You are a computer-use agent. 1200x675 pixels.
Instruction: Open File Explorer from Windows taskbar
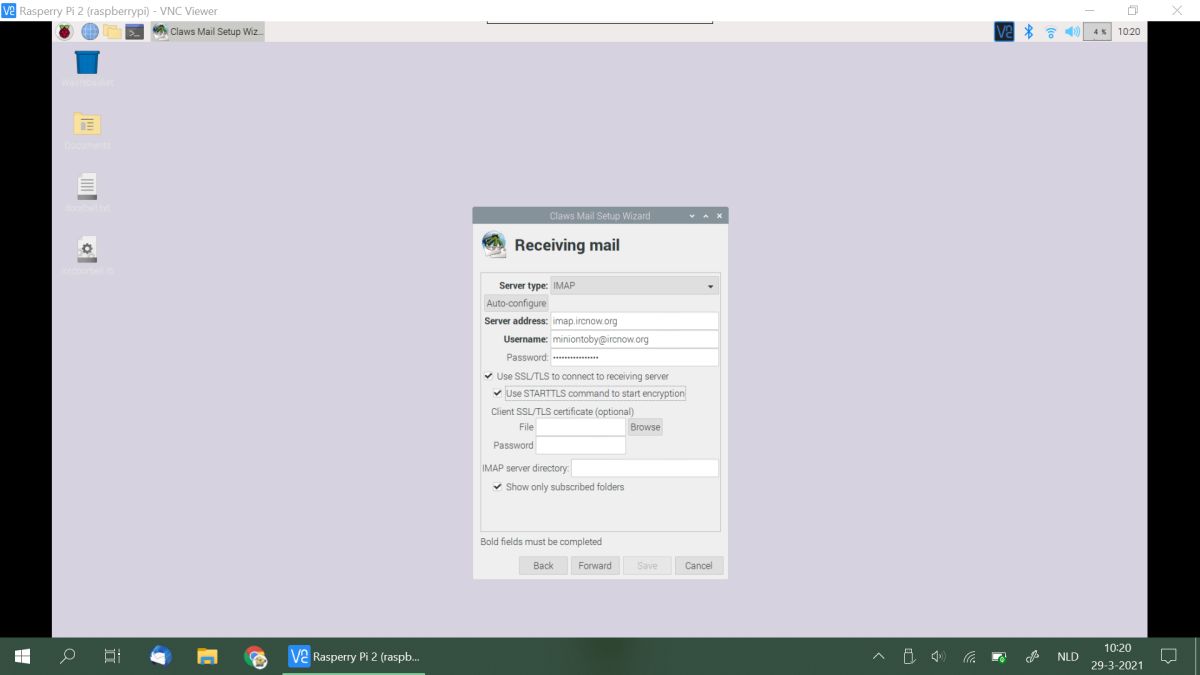(x=207, y=657)
